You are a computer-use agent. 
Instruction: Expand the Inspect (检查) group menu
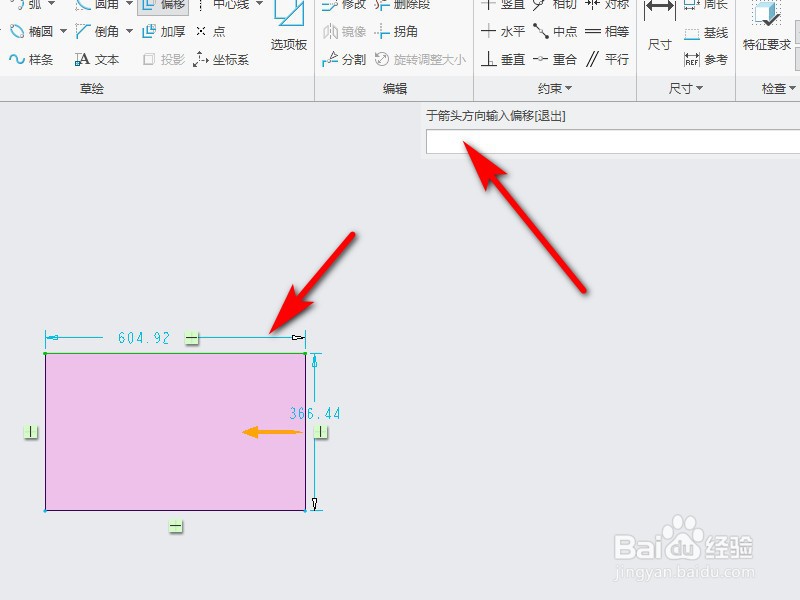click(779, 88)
